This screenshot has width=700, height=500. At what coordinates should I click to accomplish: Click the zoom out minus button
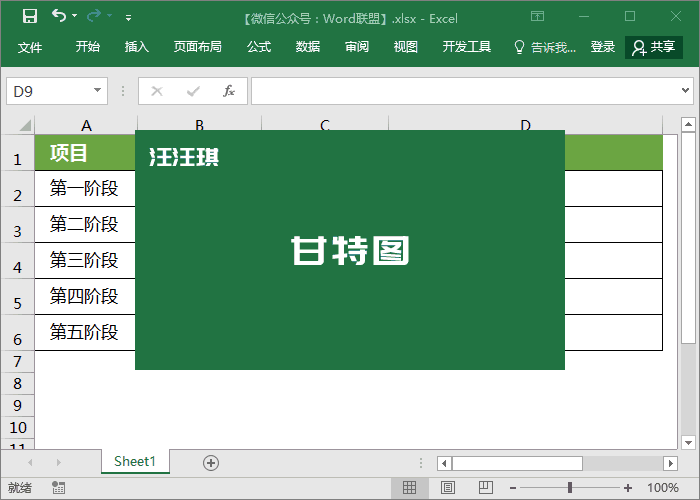(513, 488)
